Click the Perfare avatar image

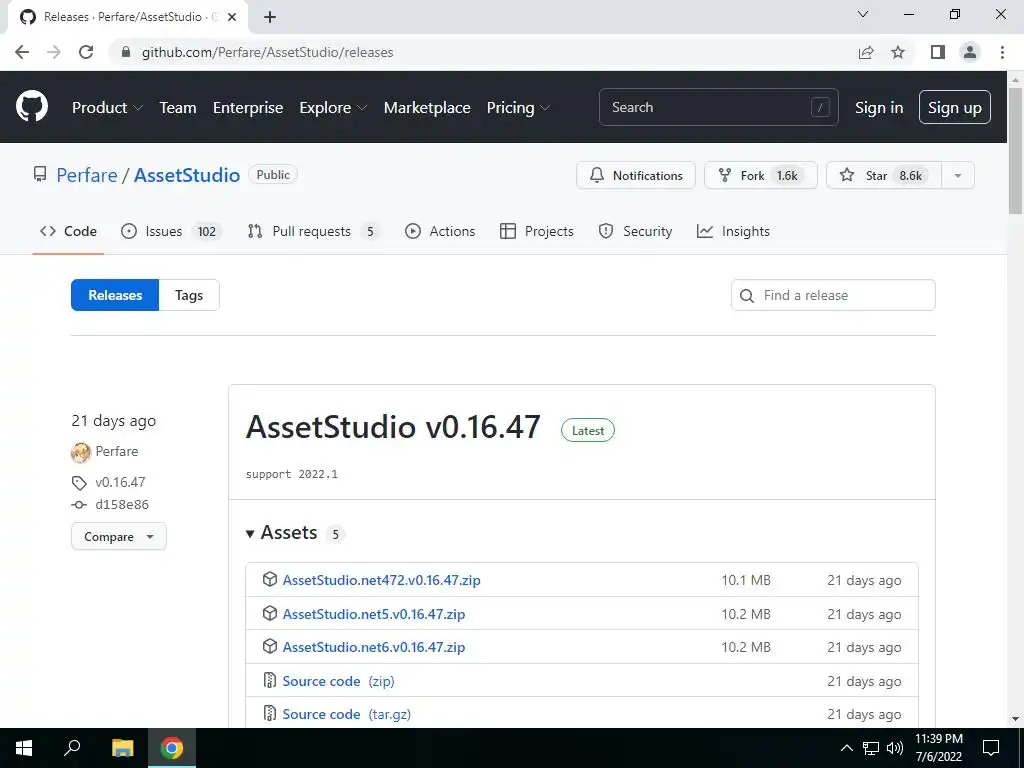click(81, 452)
